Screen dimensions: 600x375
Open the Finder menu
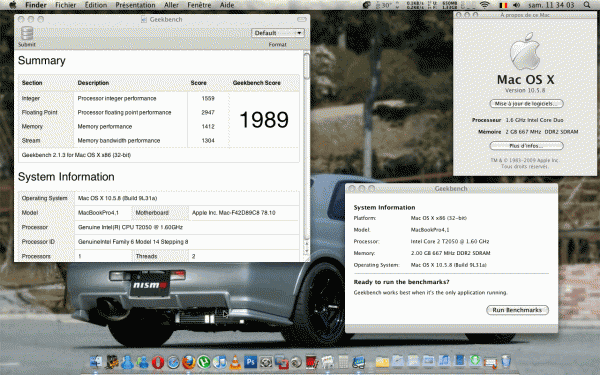(x=36, y=5)
